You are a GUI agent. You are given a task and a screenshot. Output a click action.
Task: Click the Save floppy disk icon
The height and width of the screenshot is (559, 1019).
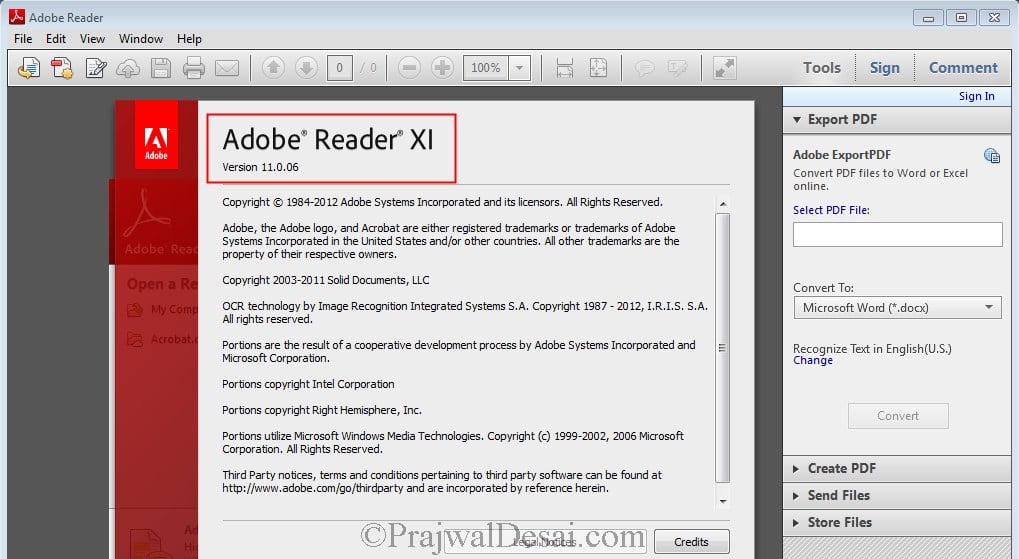161,68
